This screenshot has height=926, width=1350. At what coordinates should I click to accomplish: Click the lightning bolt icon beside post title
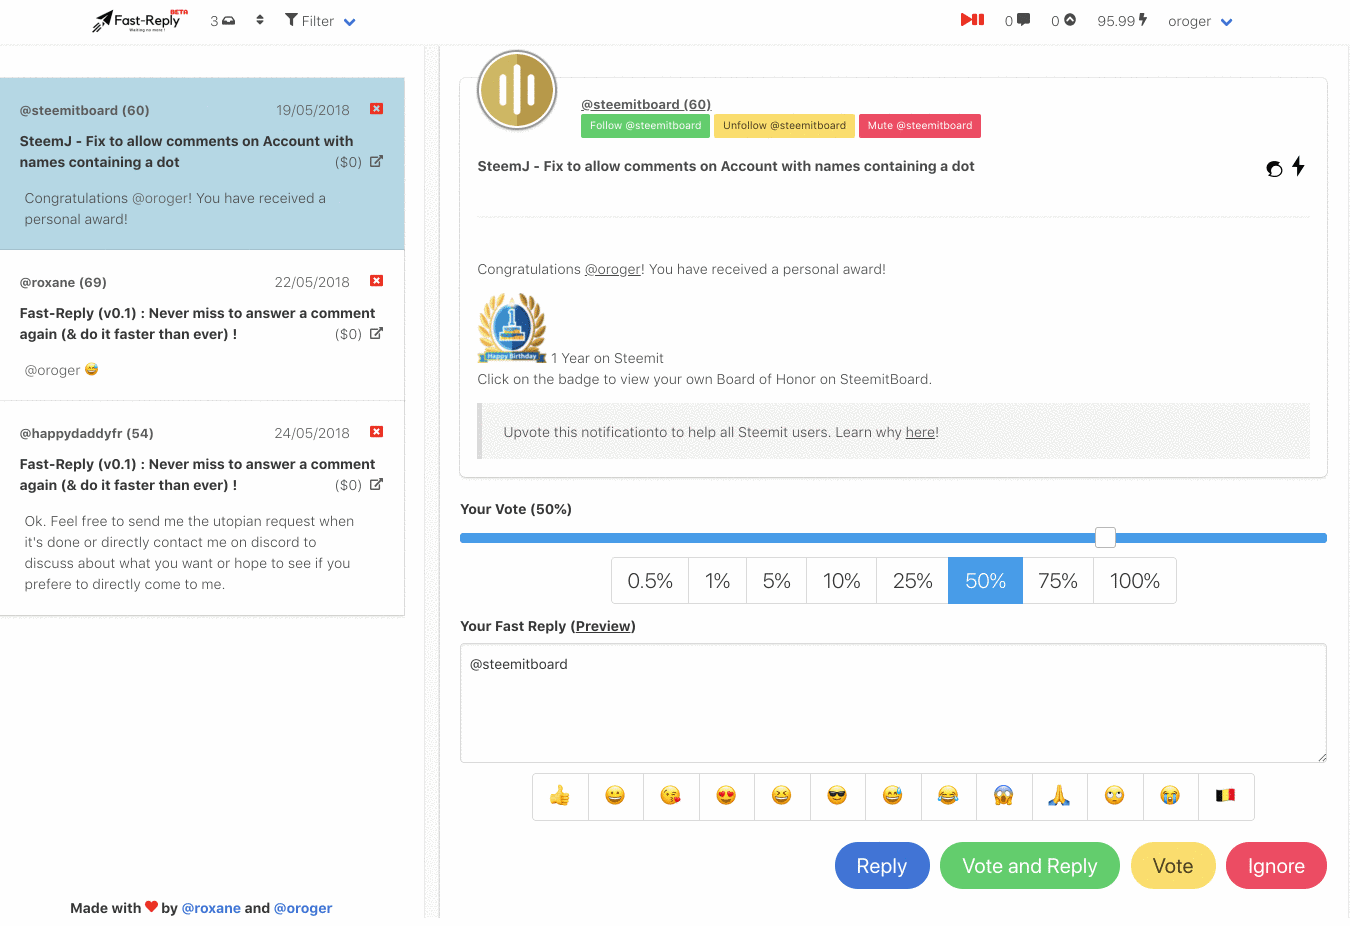(x=1298, y=166)
